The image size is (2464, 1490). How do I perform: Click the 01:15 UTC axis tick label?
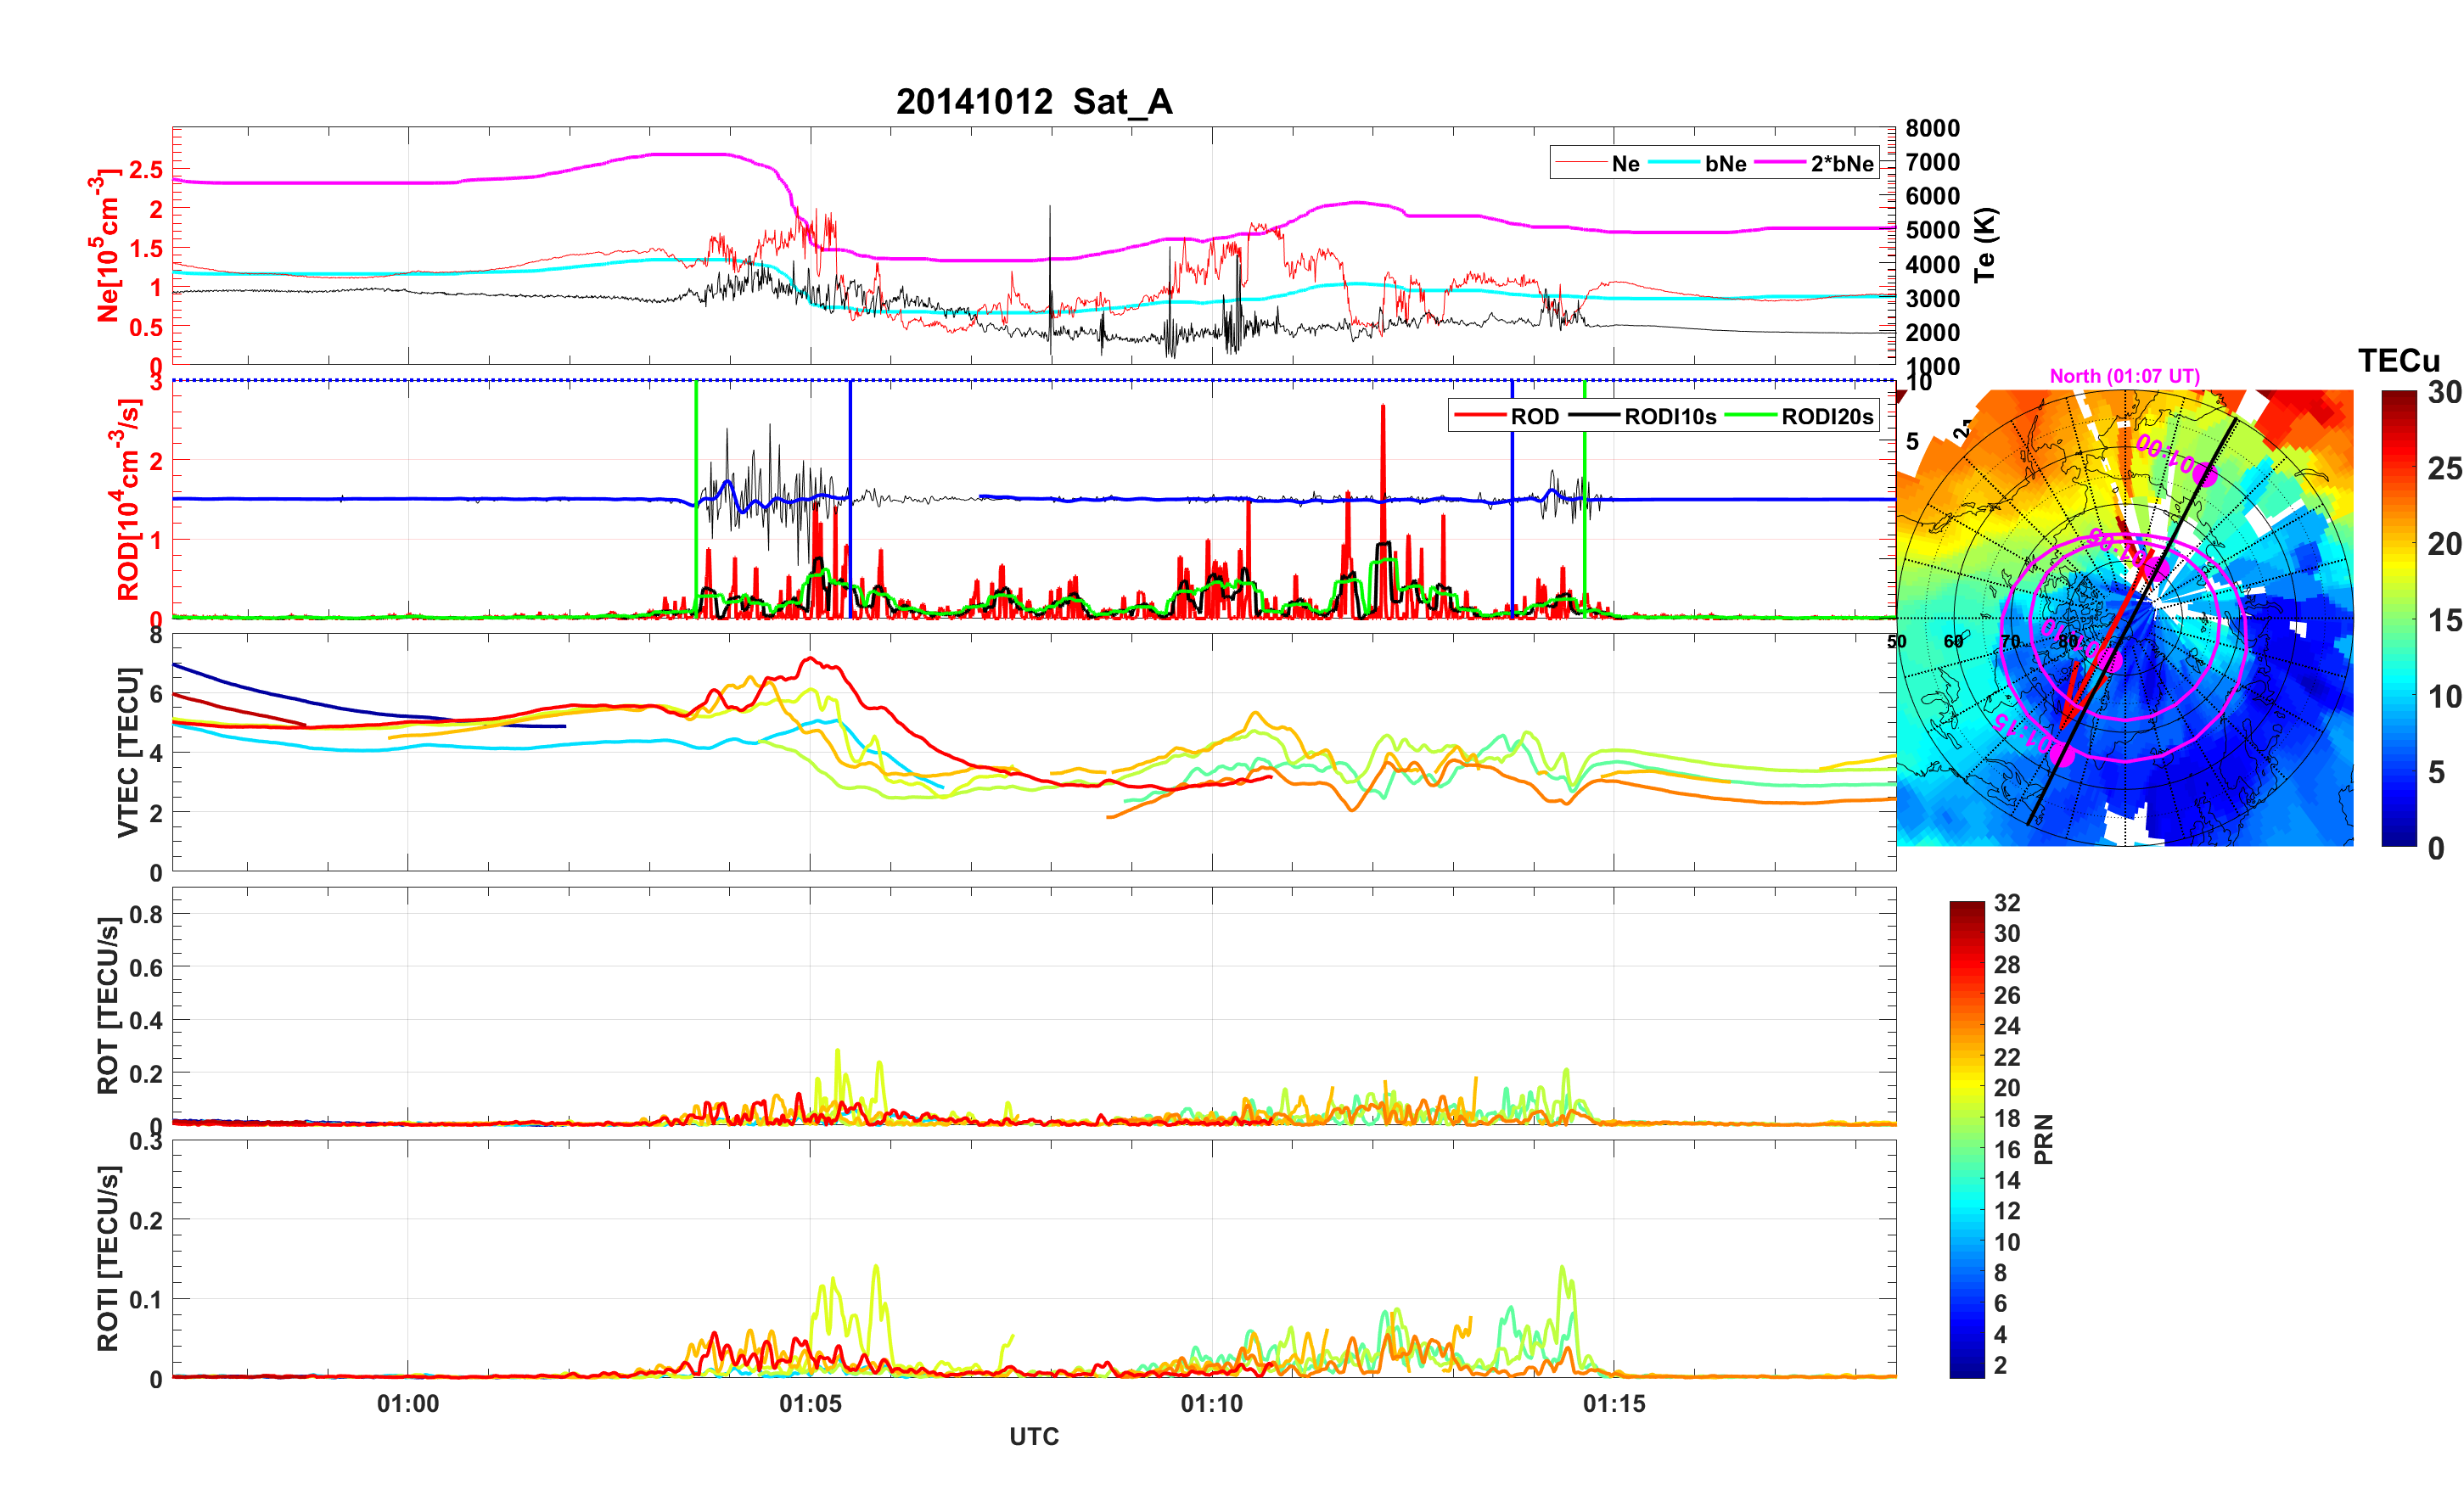tap(1613, 1404)
